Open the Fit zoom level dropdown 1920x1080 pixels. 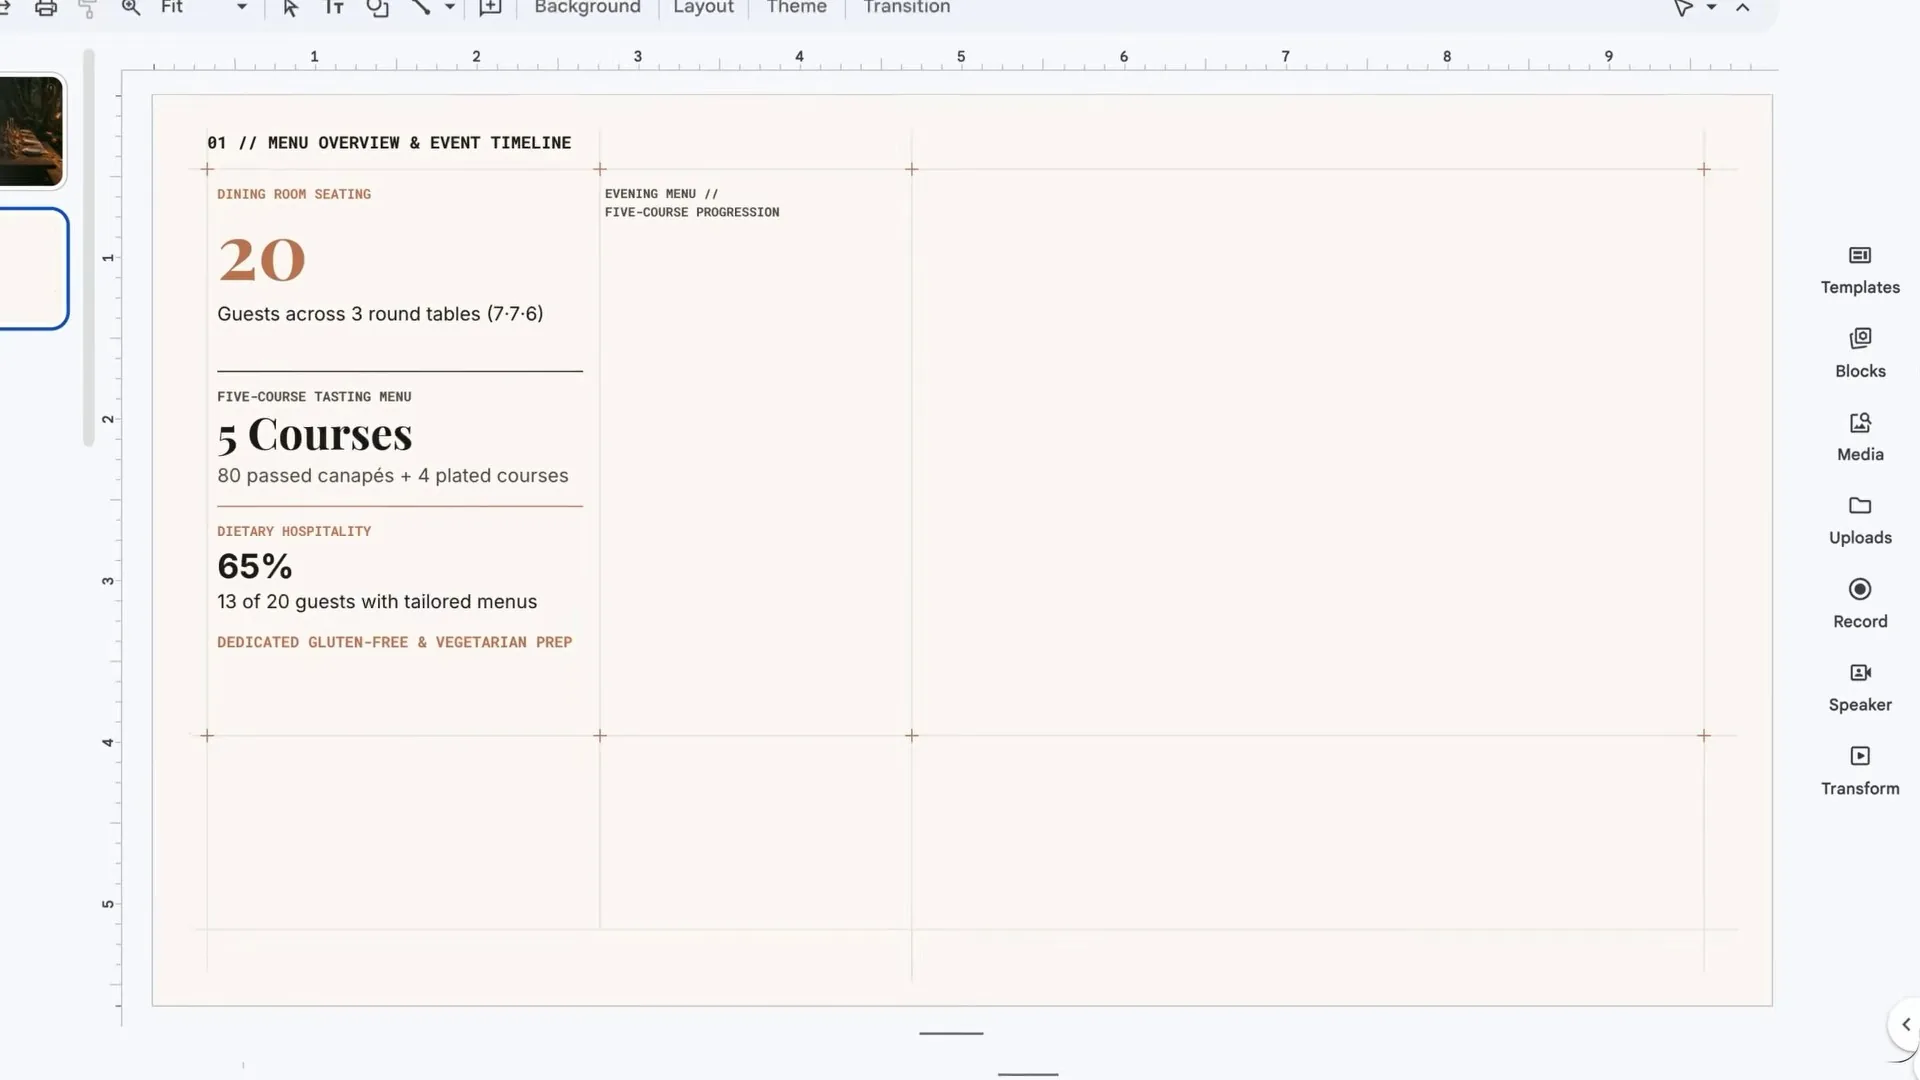click(204, 7)
